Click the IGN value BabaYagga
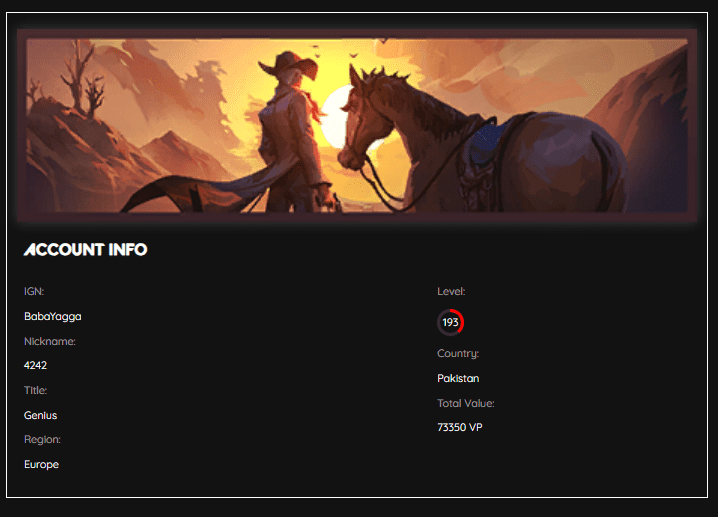Screen dimensions: 718x517 point(53,316)
